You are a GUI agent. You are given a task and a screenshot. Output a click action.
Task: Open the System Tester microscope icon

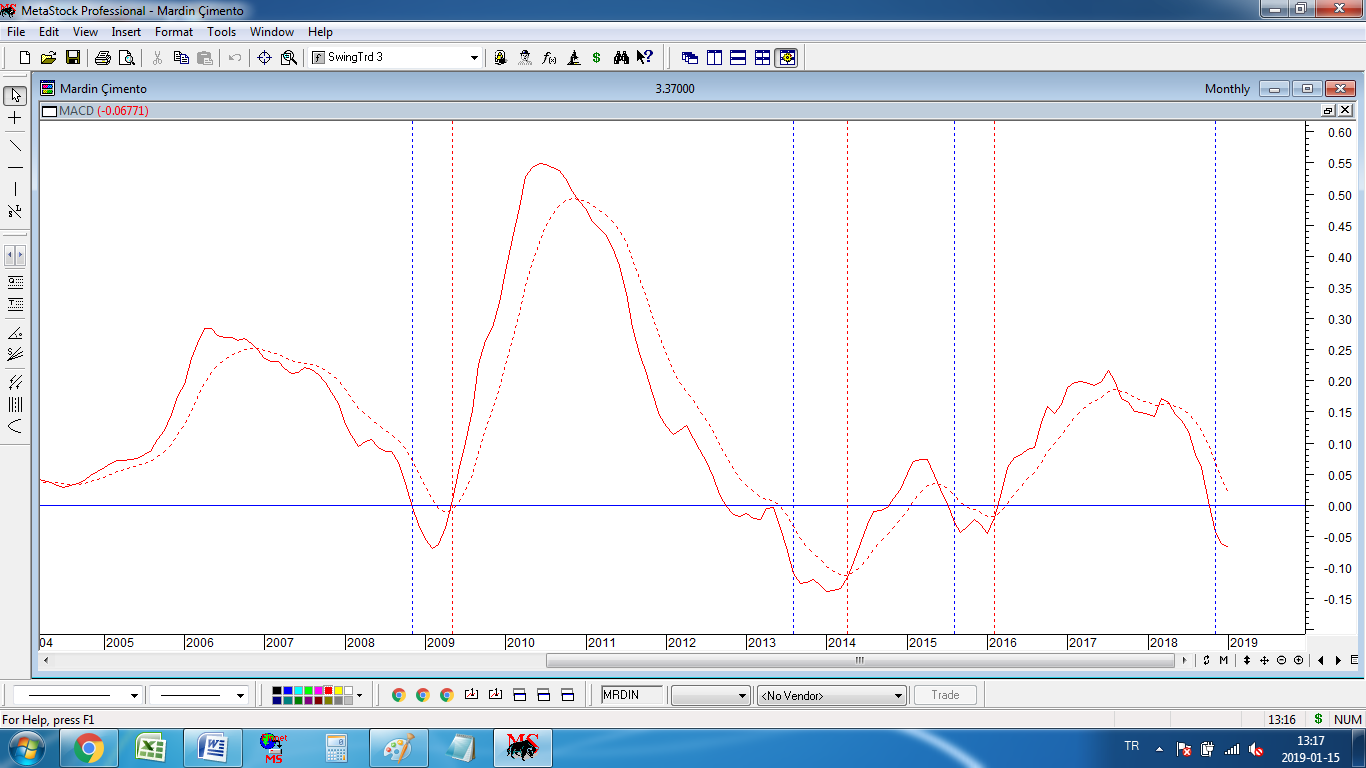pos(573,58)
